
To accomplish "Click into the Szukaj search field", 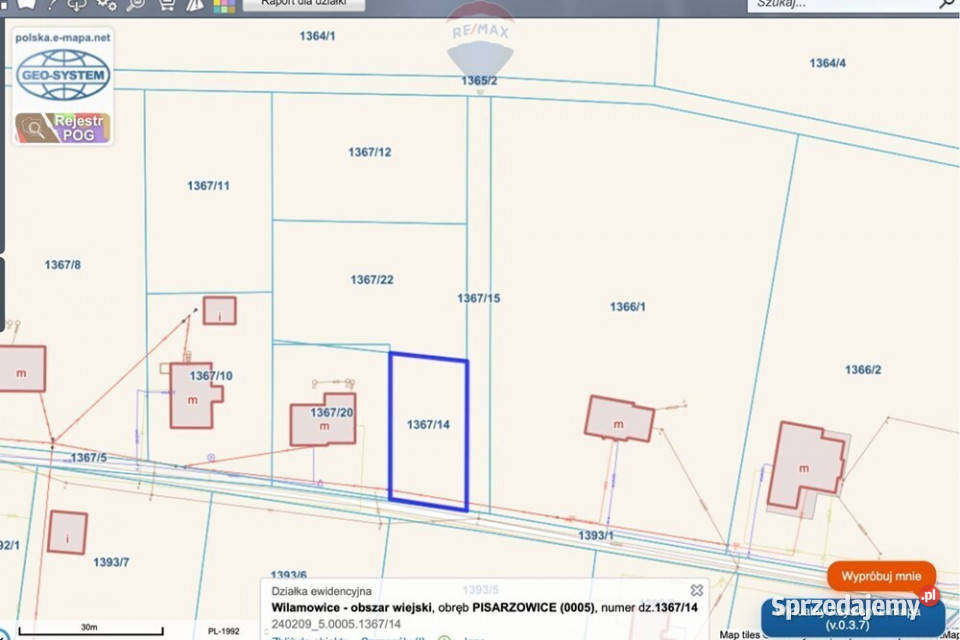I will pos(840,4).
